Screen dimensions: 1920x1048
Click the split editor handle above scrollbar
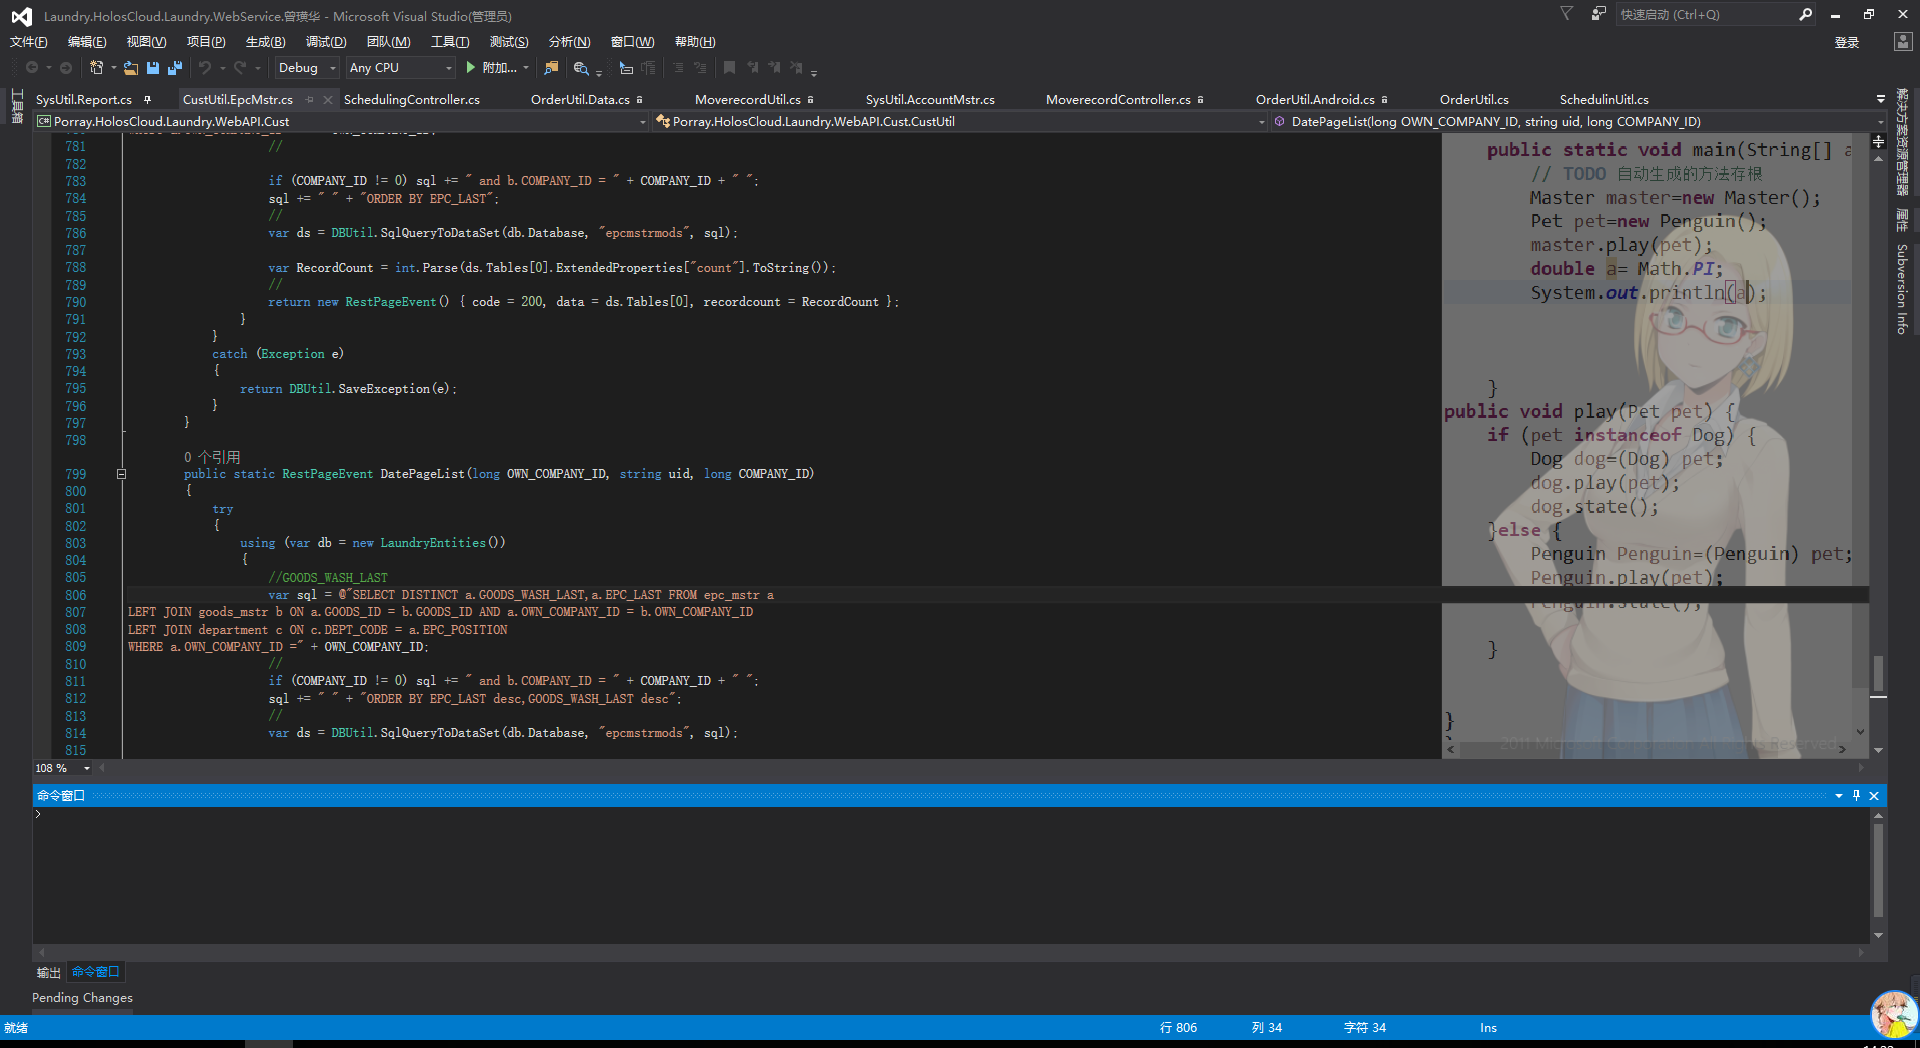click(x=1878, y=142)
